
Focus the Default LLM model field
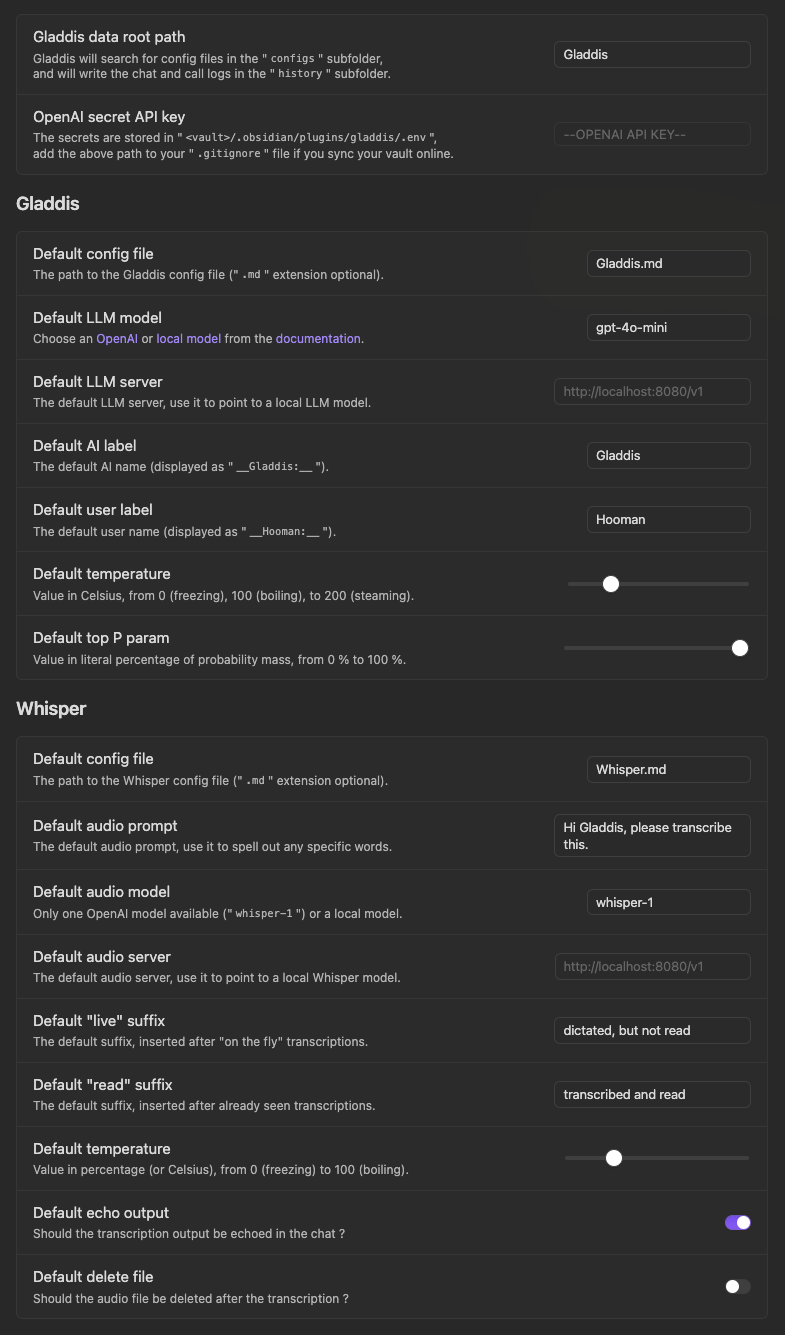[668, 327]
